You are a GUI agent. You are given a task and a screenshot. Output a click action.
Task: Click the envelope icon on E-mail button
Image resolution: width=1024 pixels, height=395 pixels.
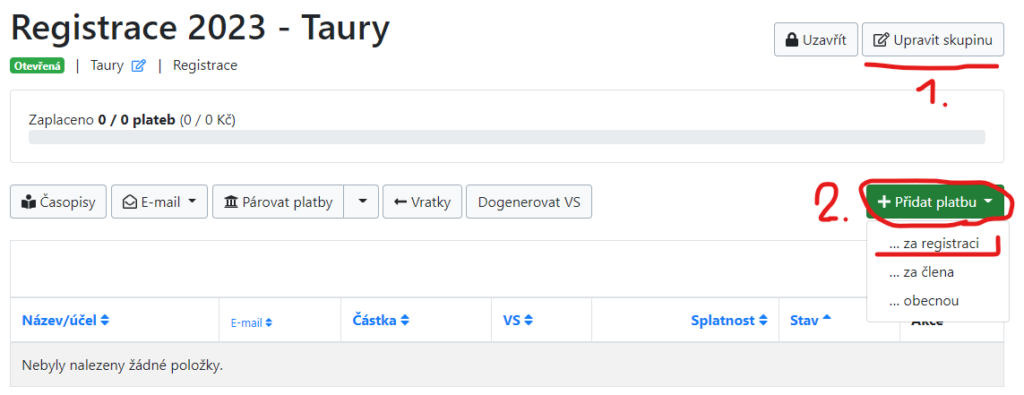(x=129, y=202)
